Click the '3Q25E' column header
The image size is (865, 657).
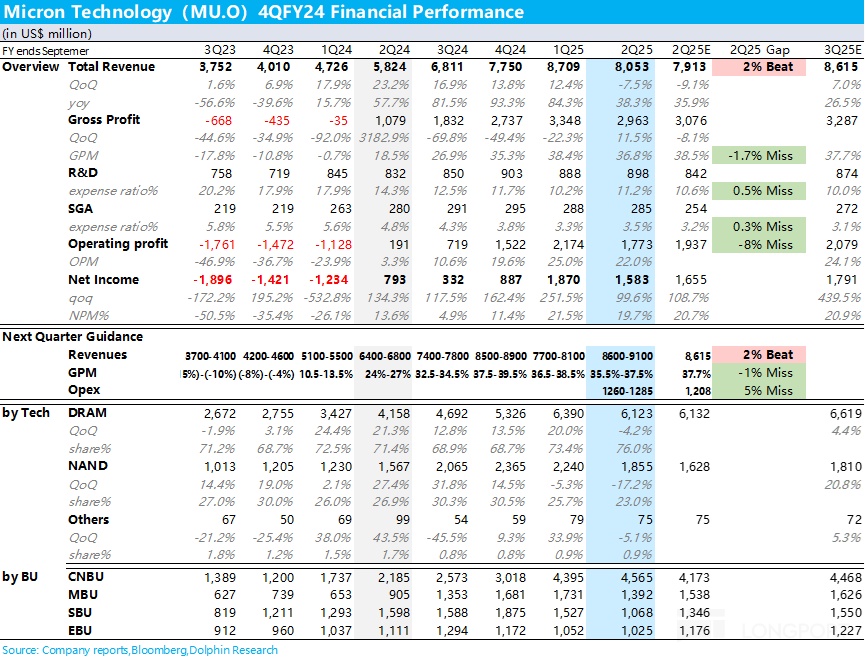click(842, 50)
